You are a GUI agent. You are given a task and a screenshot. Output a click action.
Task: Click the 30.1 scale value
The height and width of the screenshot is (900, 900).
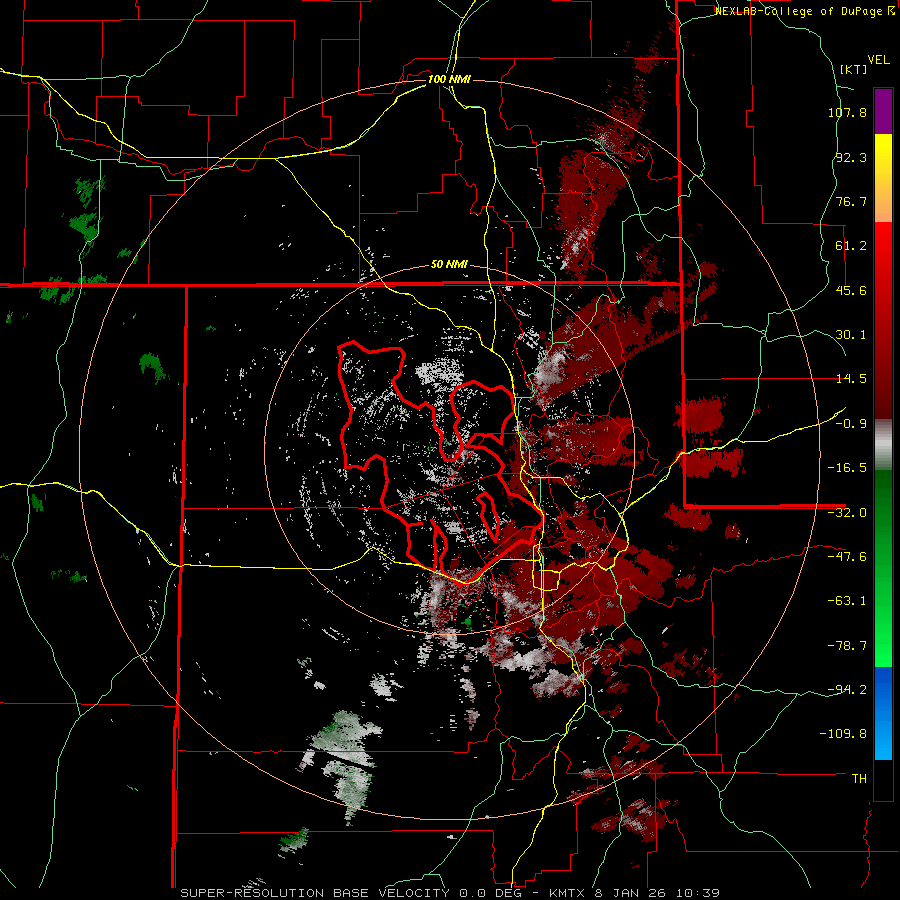[x=851, y=335]
